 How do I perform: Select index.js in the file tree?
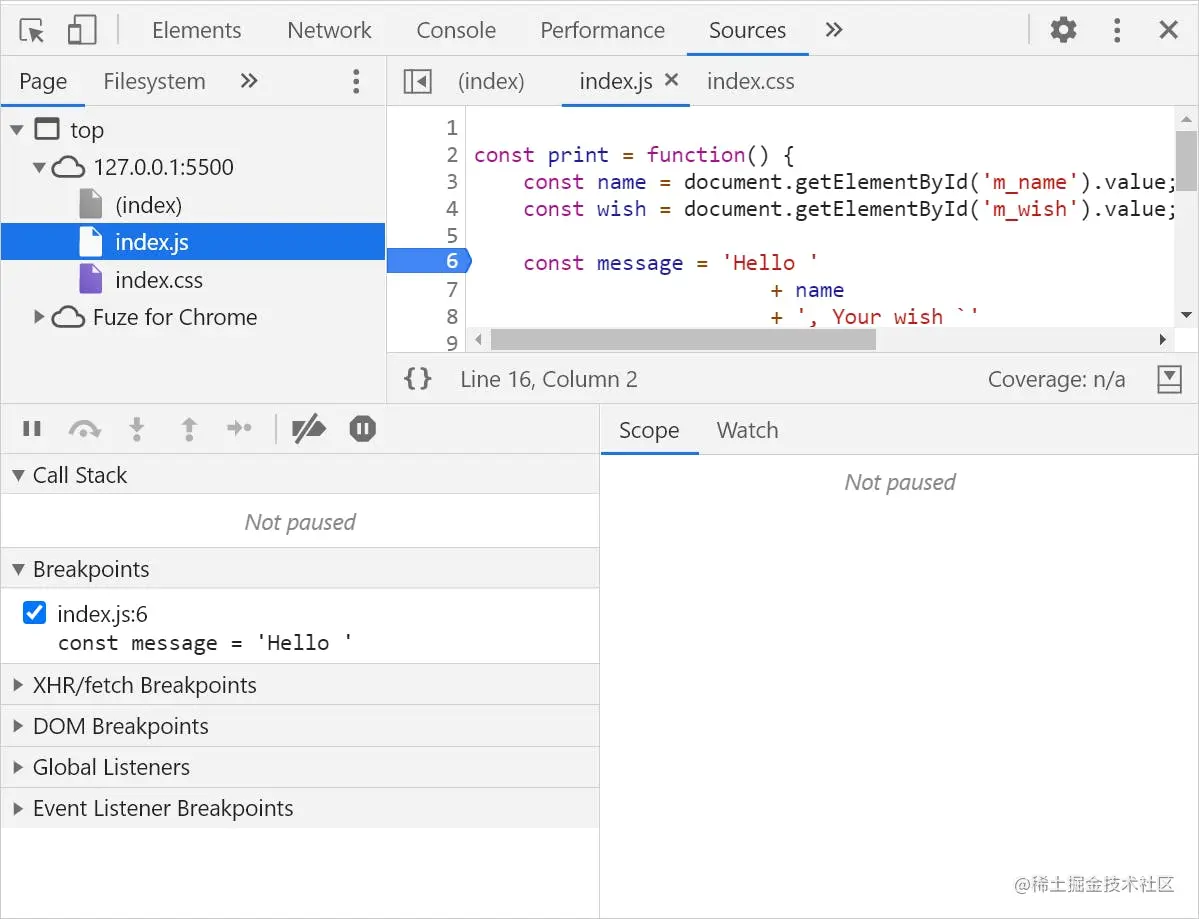[193, 242]
